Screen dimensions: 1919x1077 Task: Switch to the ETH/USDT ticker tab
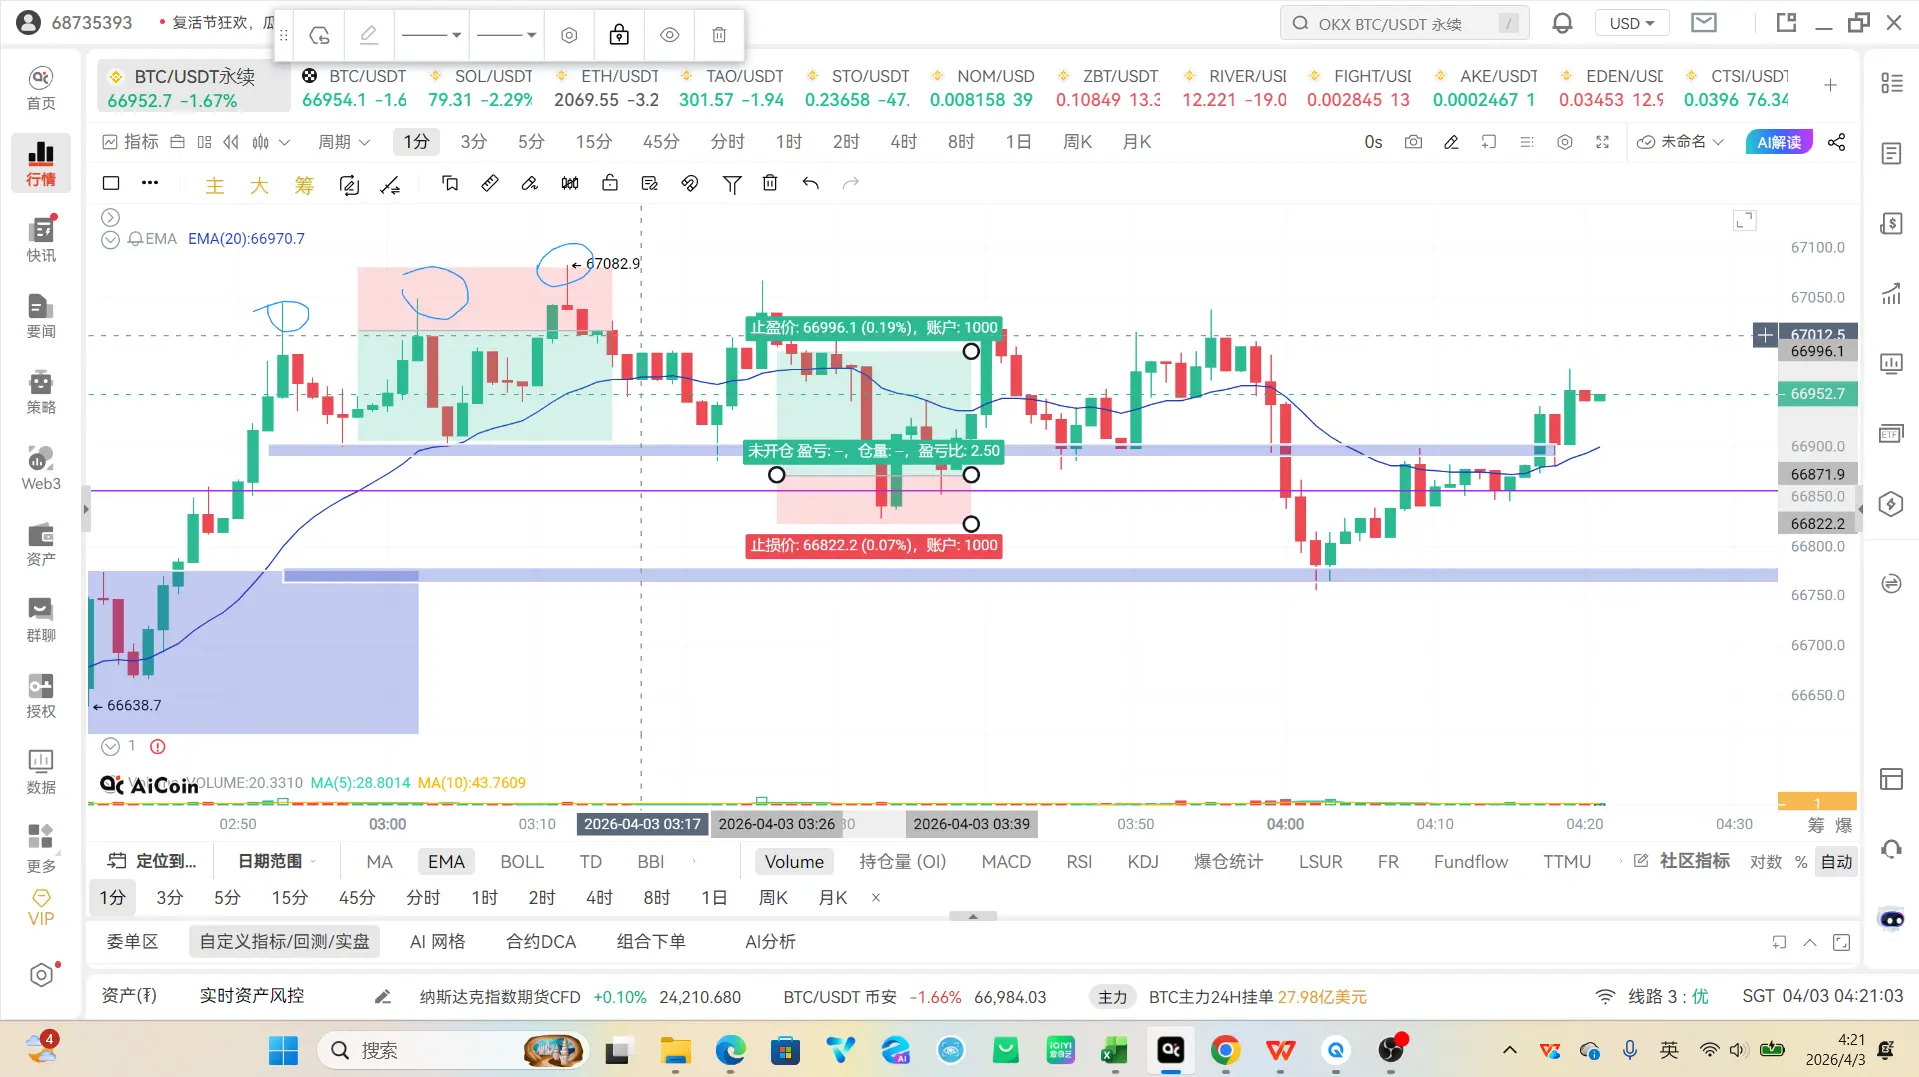[x=606, y=88]
